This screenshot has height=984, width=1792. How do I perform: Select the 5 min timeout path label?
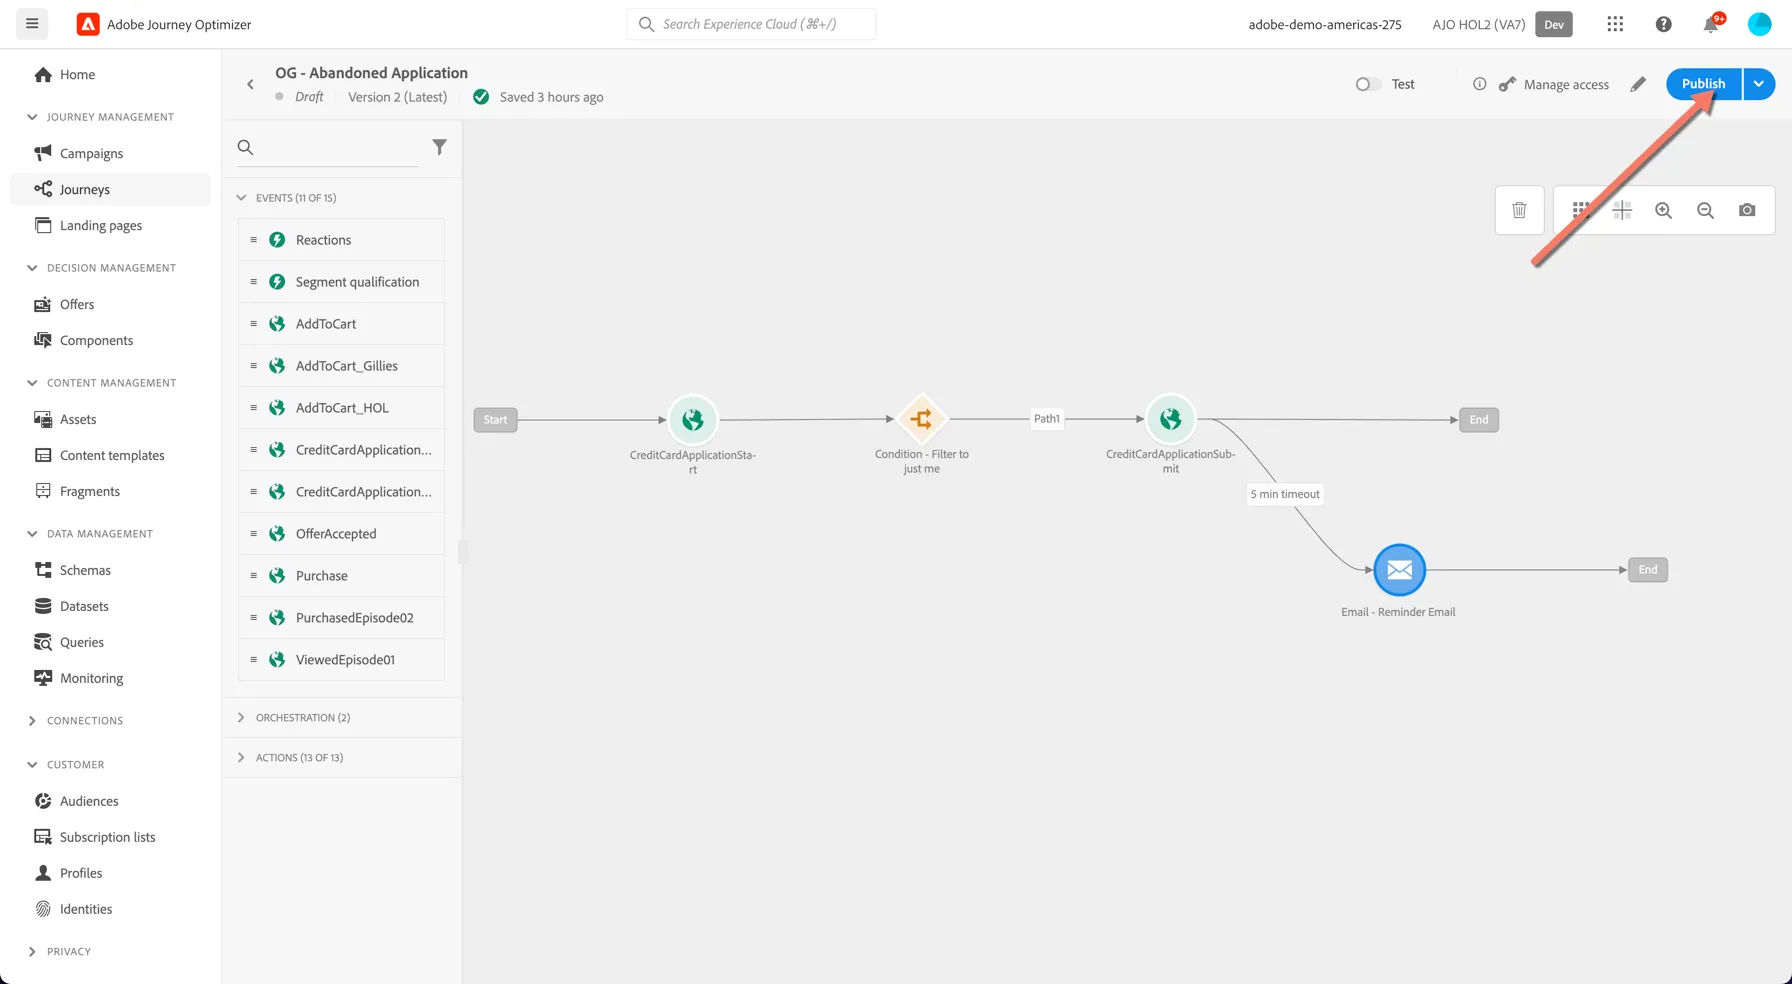[1285, 494]
